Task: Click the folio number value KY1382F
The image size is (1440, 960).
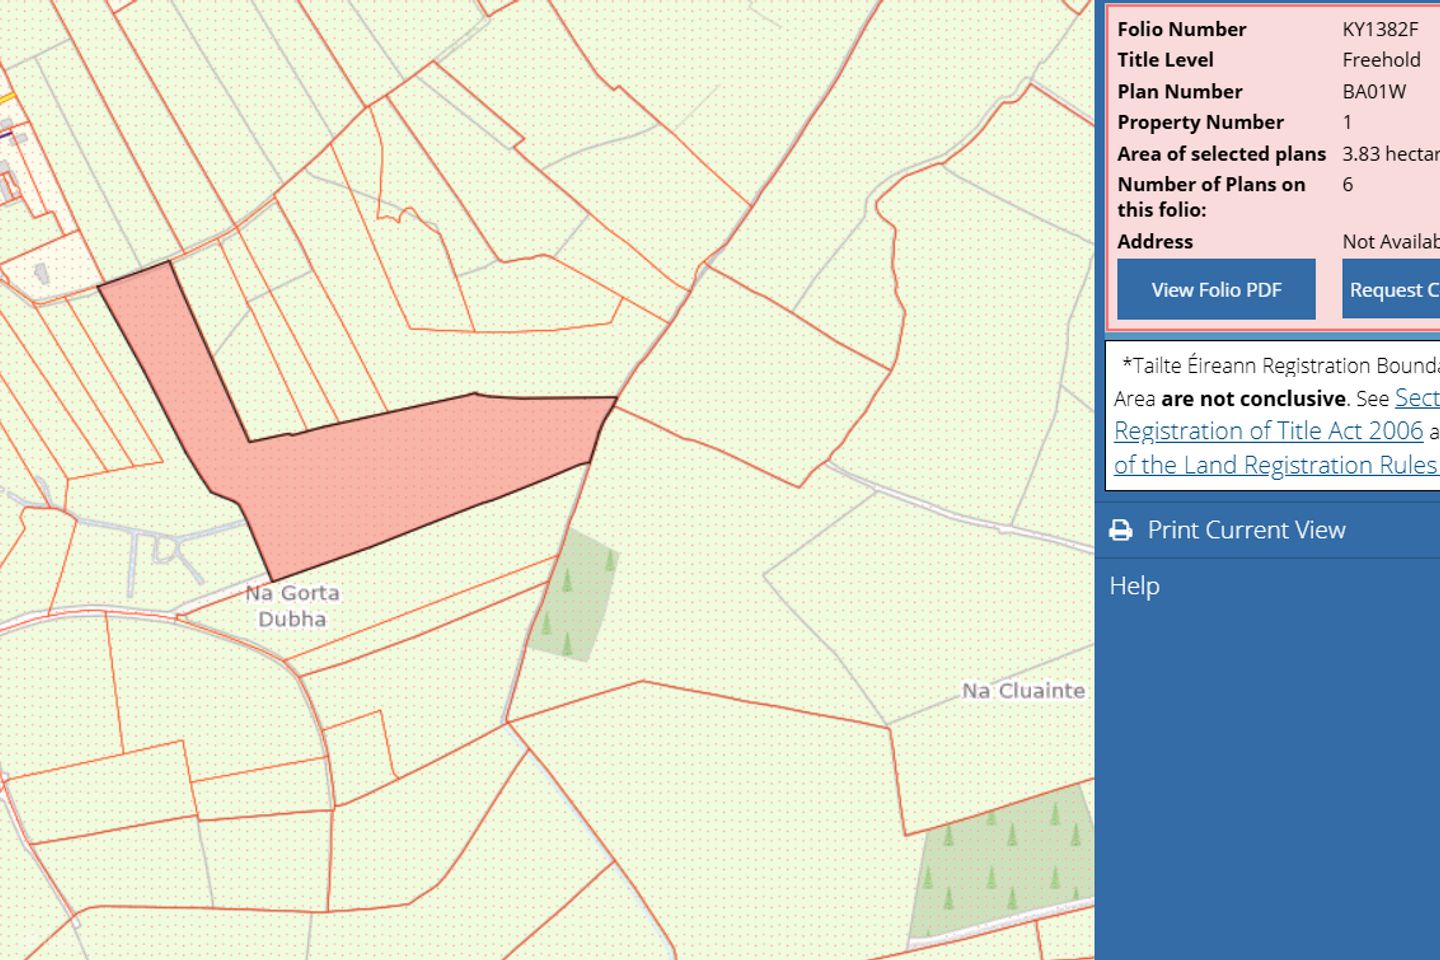Action: pos(1379,29)
